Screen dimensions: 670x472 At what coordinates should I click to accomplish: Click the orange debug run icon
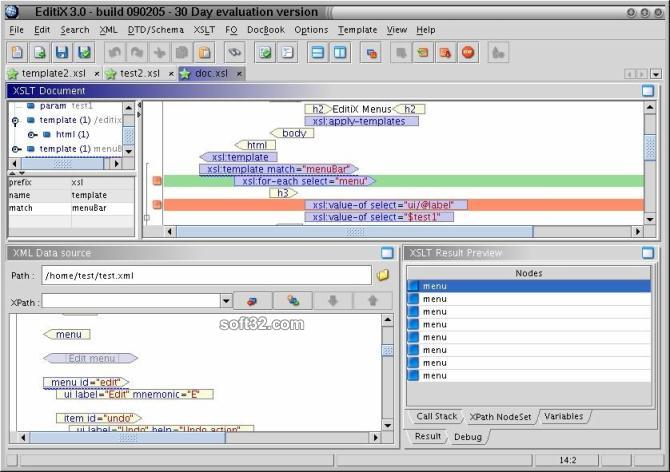[446, 53]
